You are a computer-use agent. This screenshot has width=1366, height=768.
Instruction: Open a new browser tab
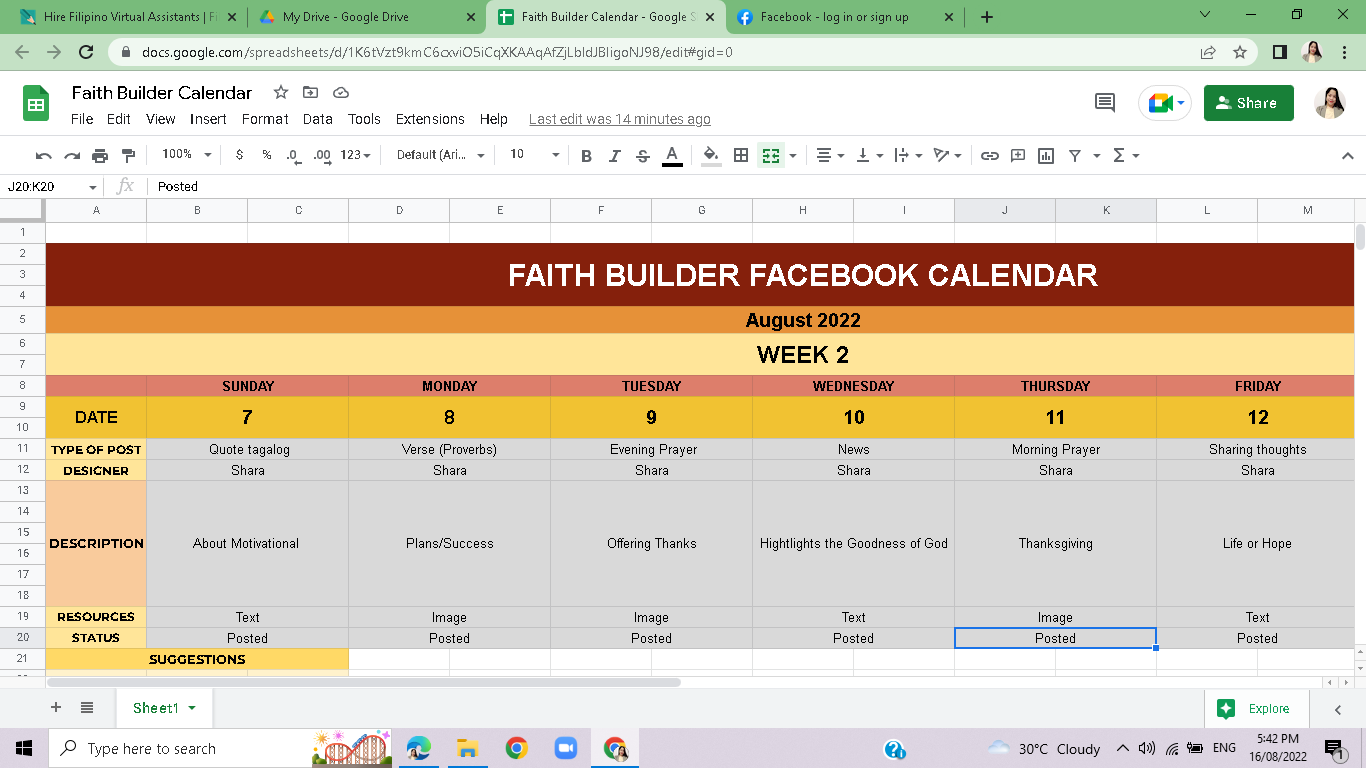[x=987, y=17]
